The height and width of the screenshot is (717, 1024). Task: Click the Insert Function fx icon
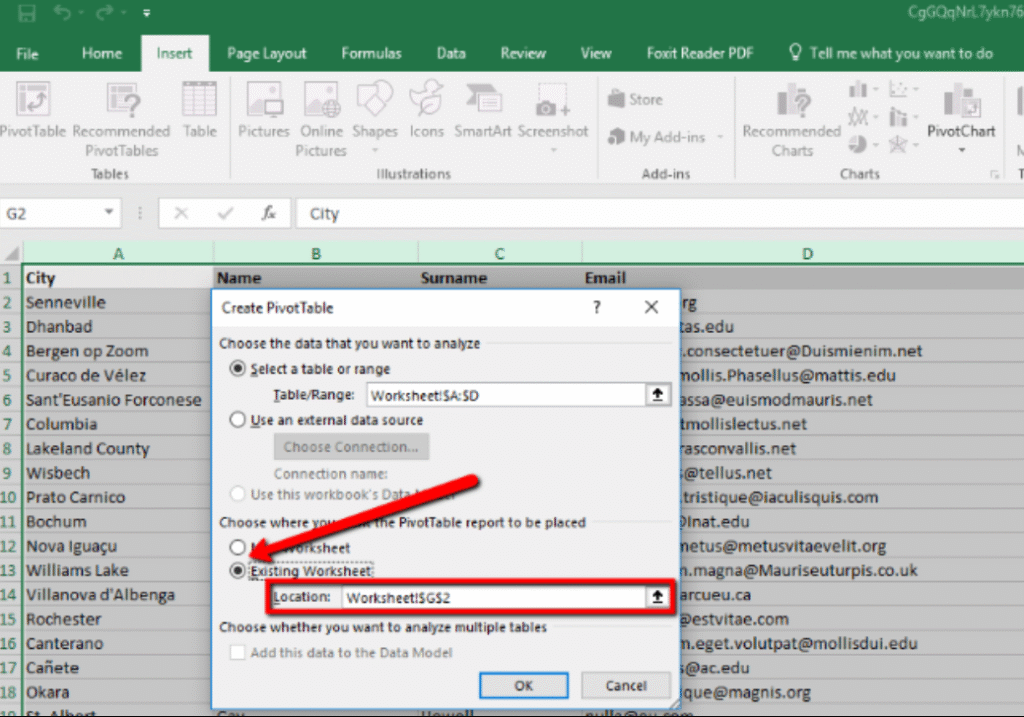(268, 214)
